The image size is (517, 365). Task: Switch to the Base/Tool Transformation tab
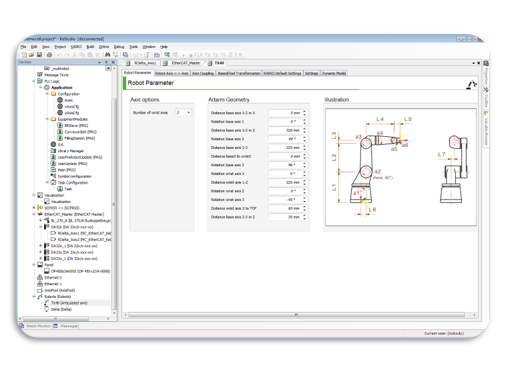[239, 73]
